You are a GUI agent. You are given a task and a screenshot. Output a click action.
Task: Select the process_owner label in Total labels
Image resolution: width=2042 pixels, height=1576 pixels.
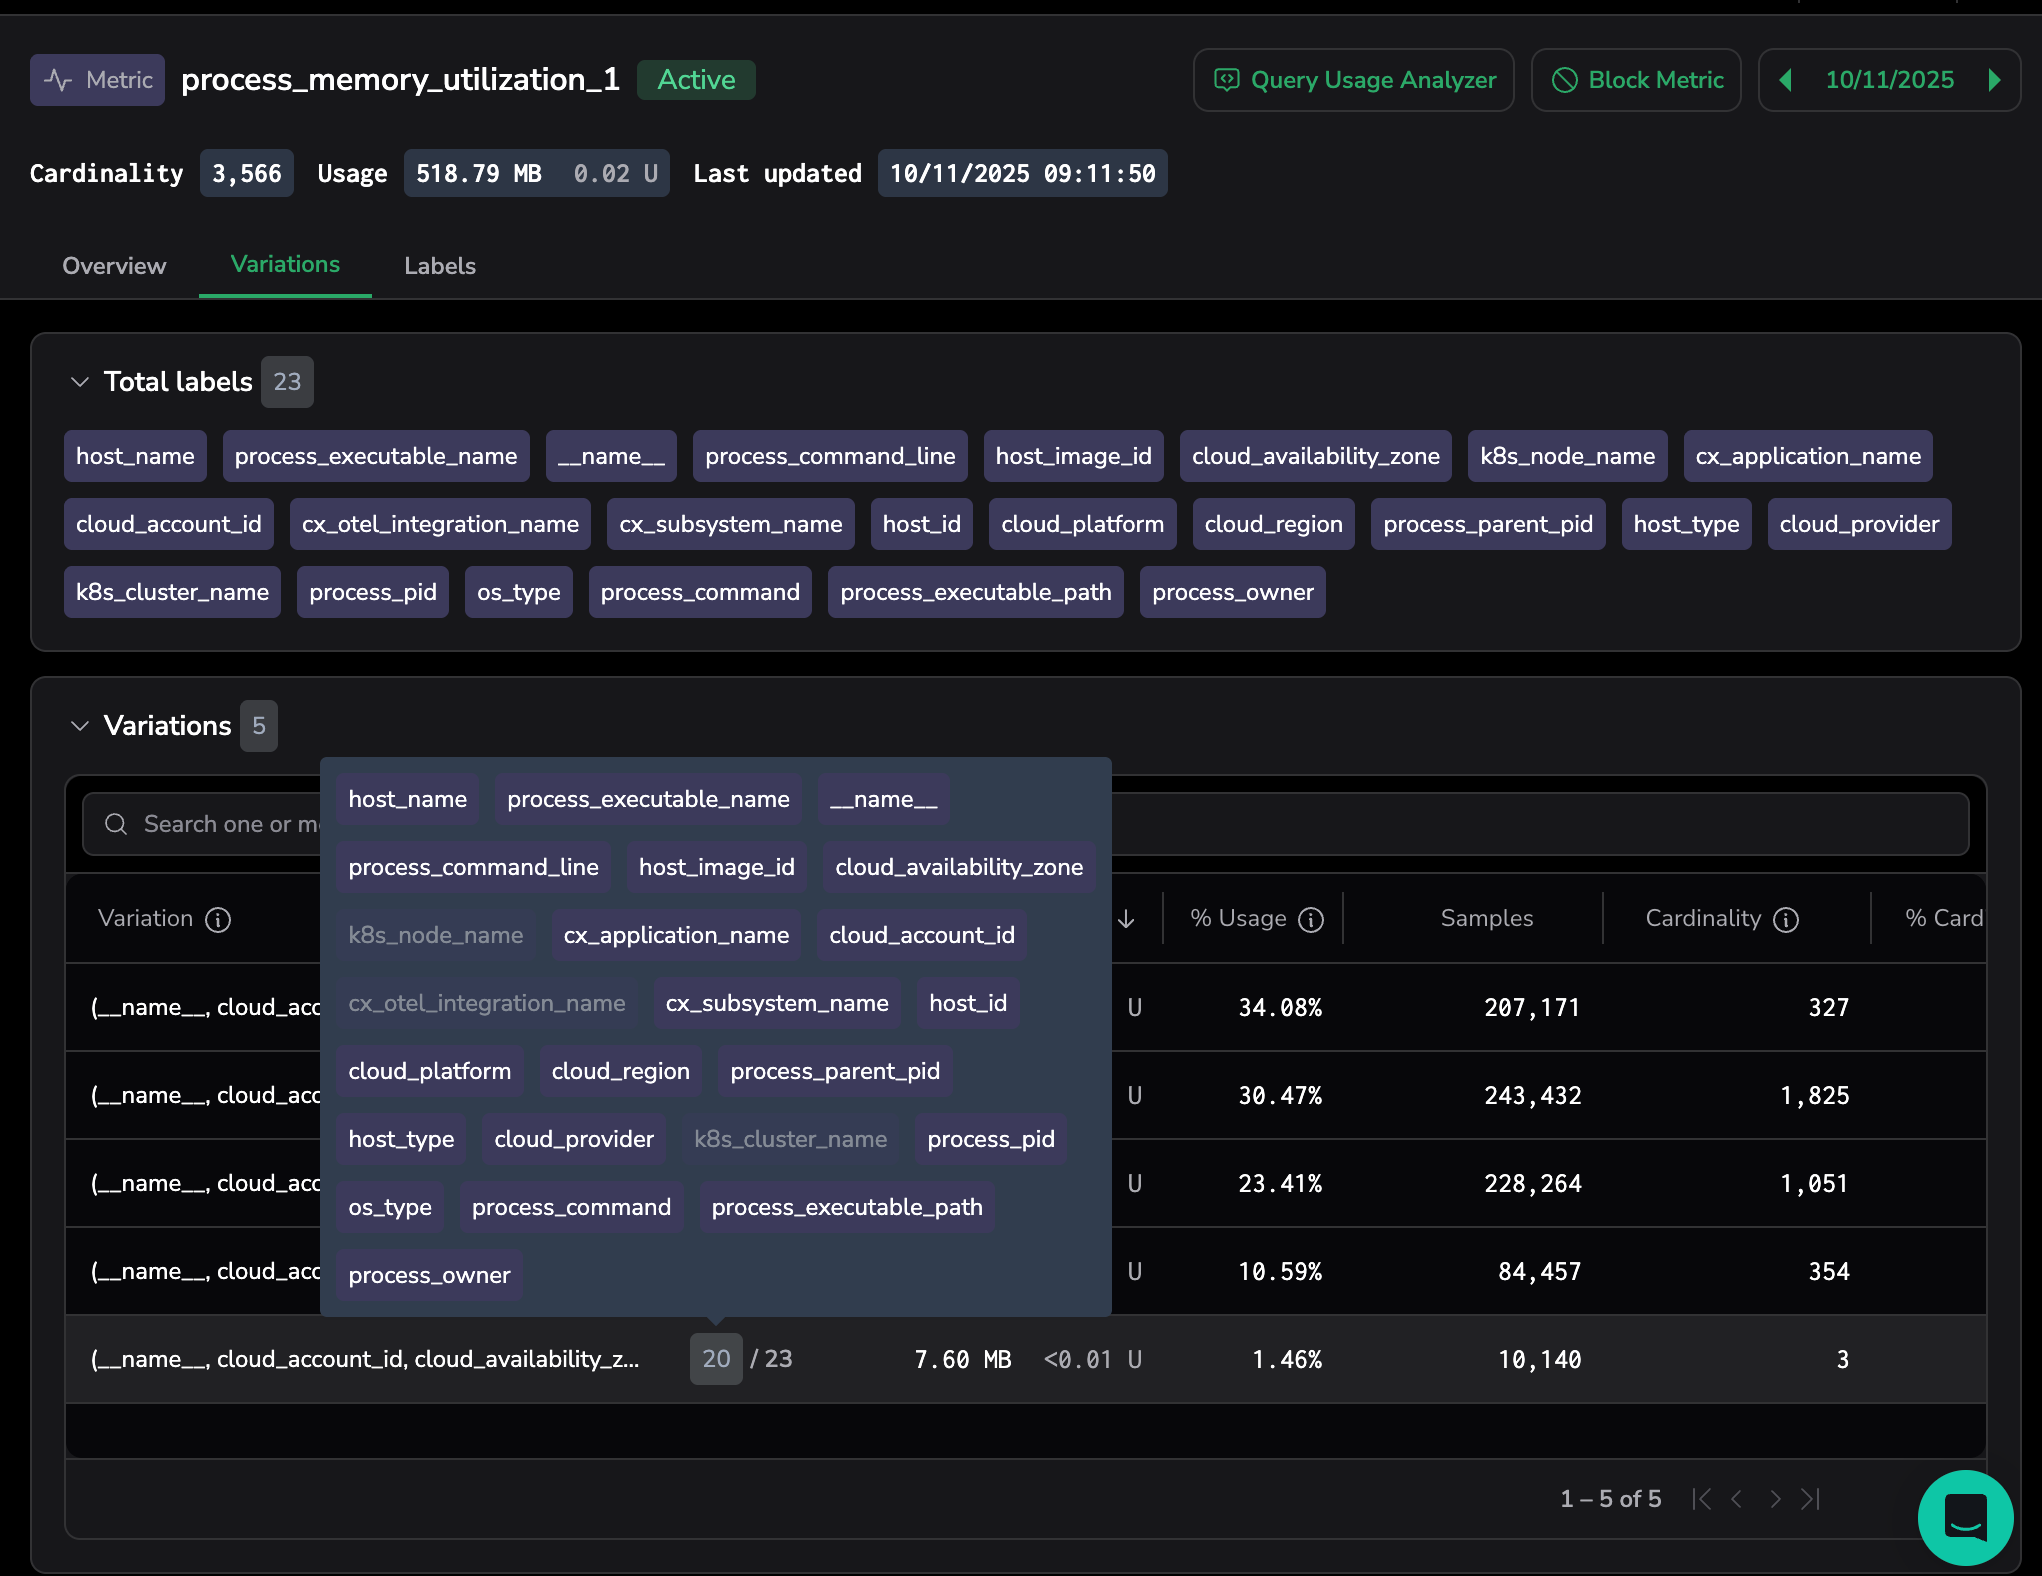click(x=1232, y=592)
